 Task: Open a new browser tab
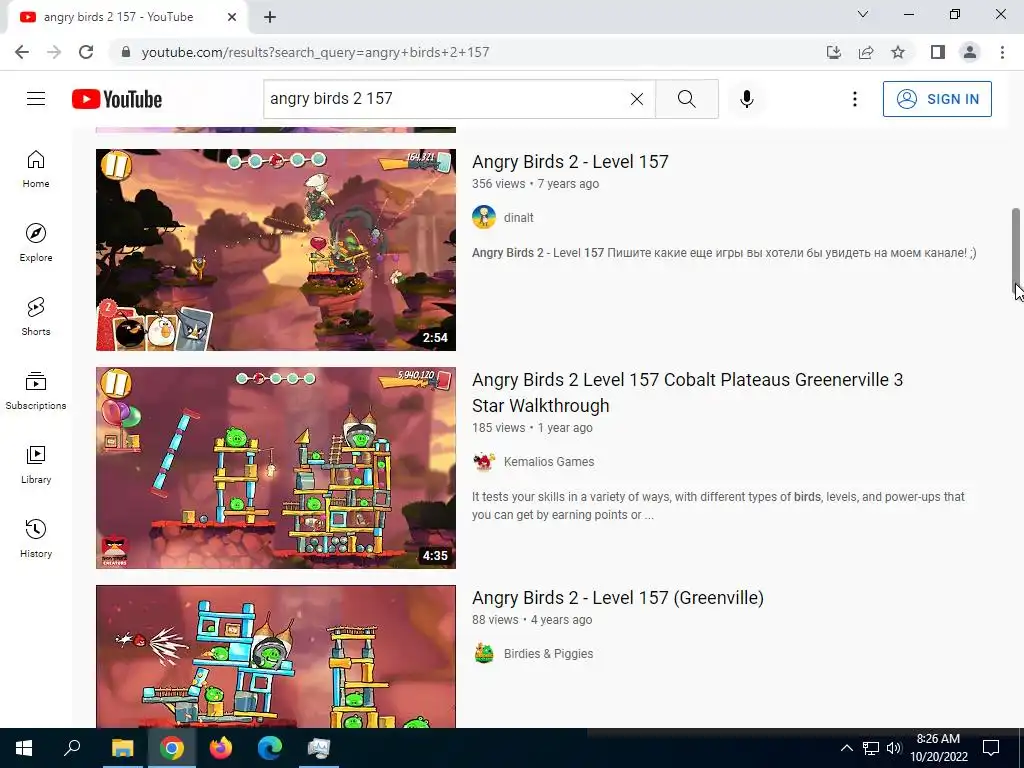270,17
